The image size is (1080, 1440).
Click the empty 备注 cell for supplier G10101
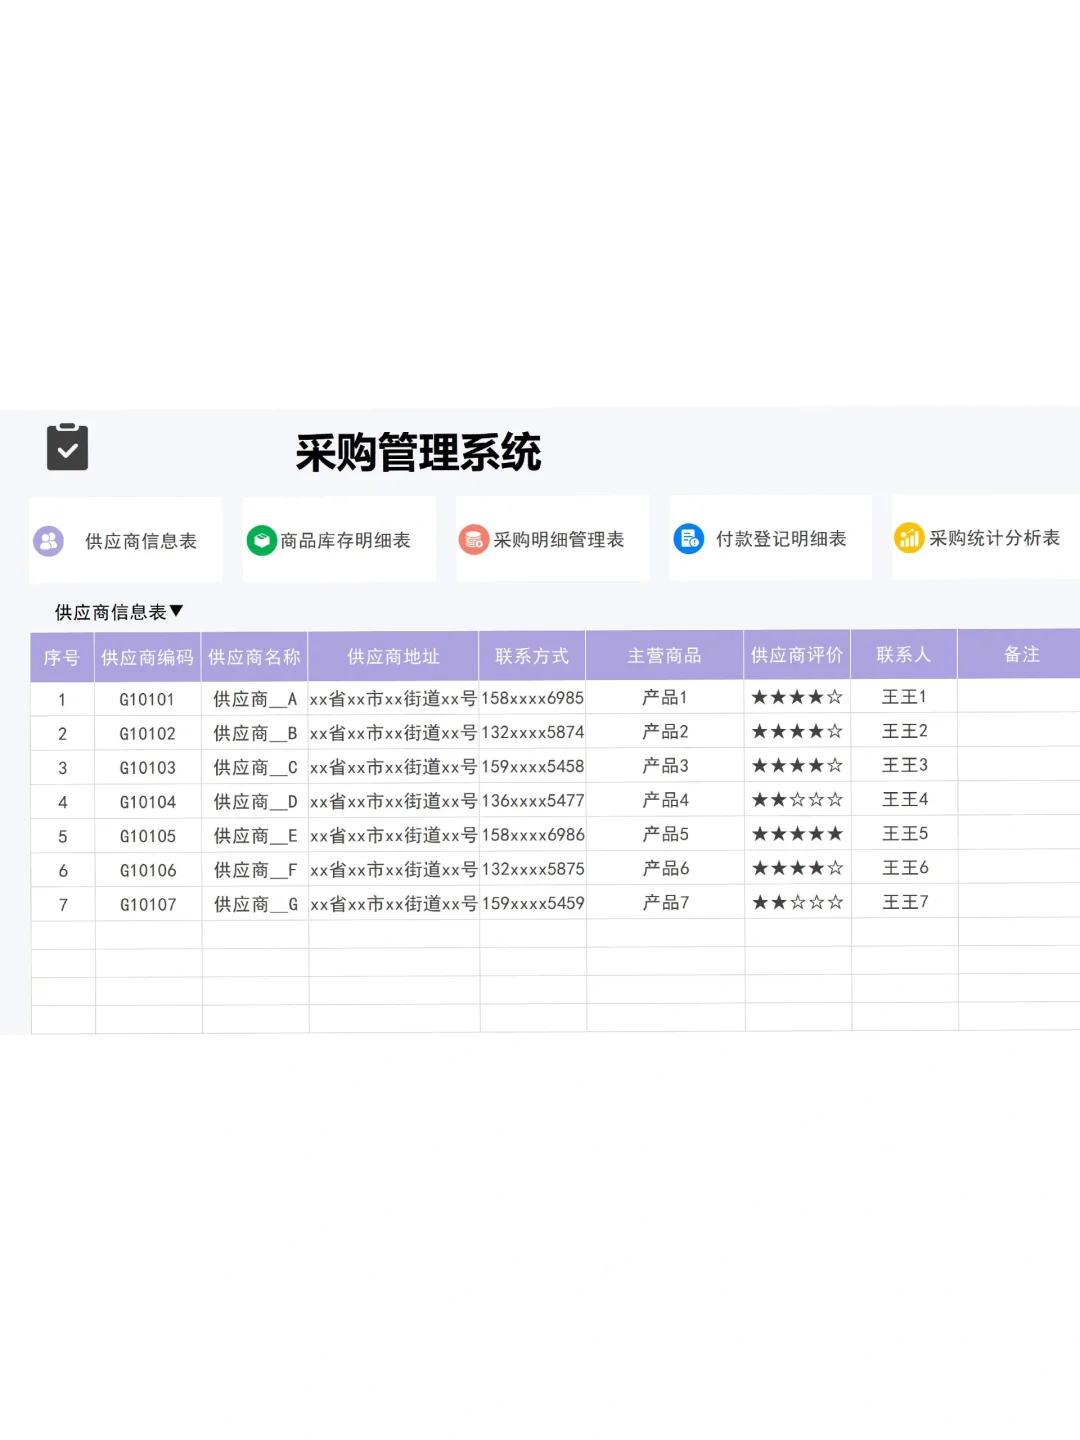(1018, 697)
